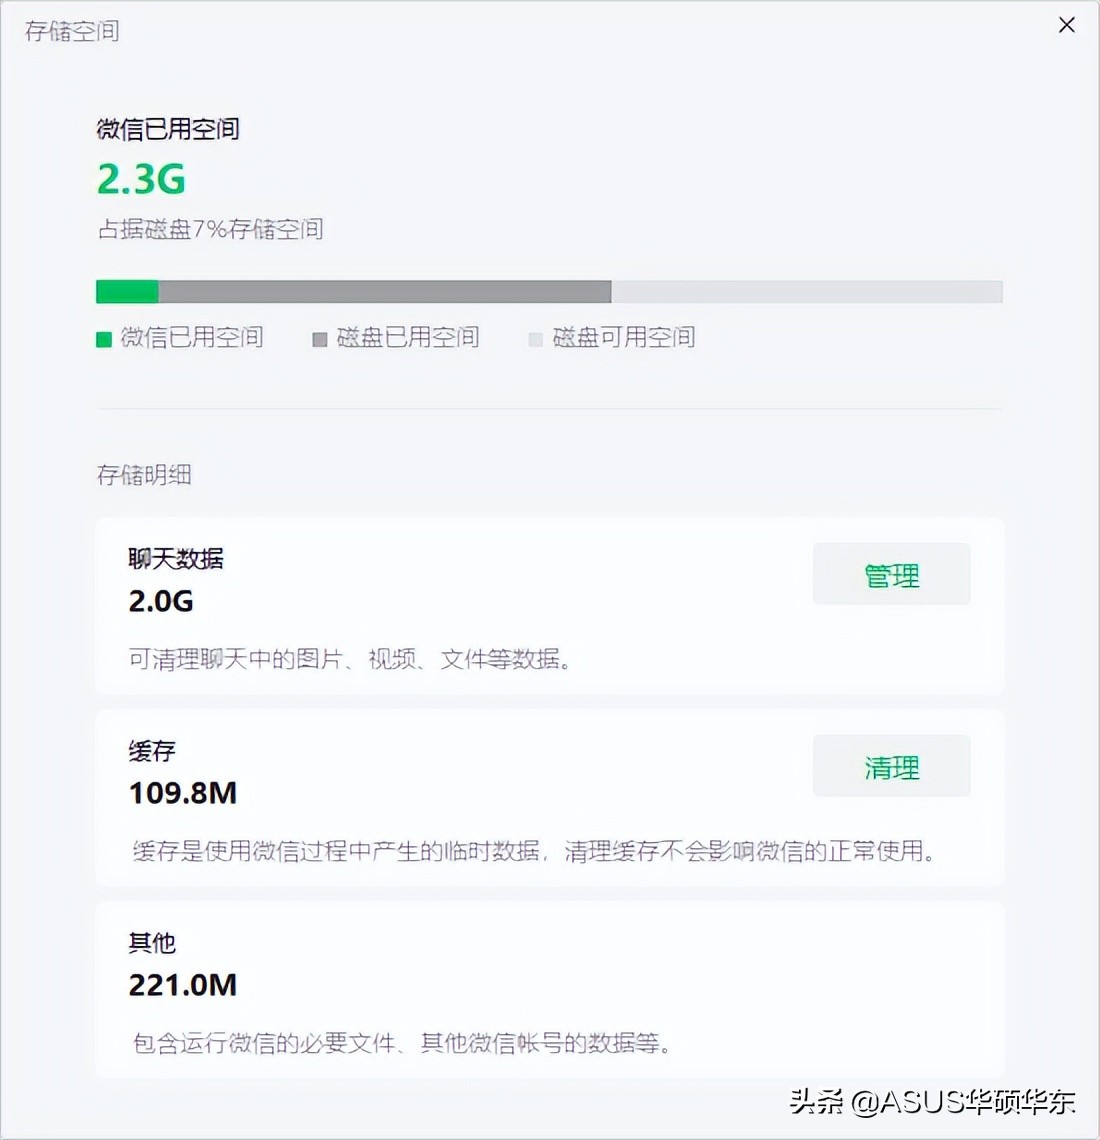This screenshot has width=1100, height=1140.
Task: Click the light gray 磁盘可用空间 legend square
Action: pyautogui.click(x=536, y=339)
